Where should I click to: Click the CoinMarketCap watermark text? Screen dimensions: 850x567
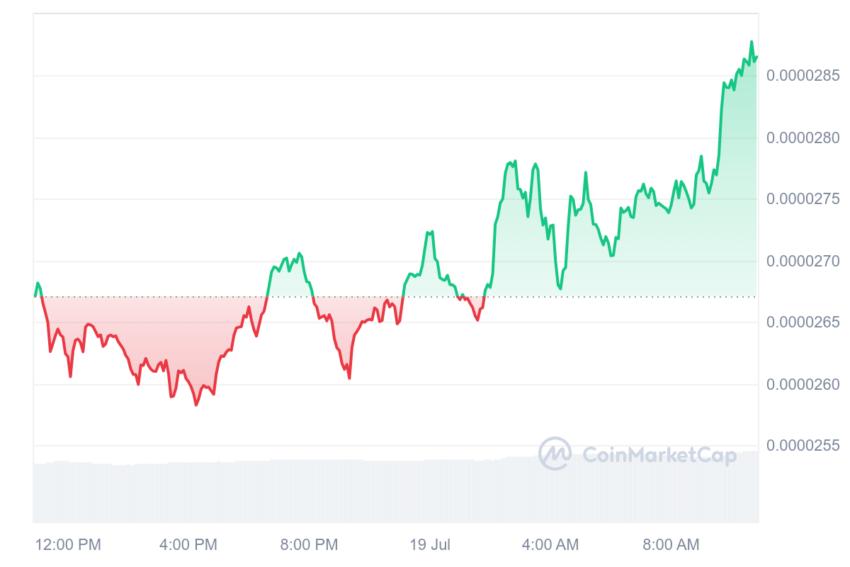click(x=659, y=455)
